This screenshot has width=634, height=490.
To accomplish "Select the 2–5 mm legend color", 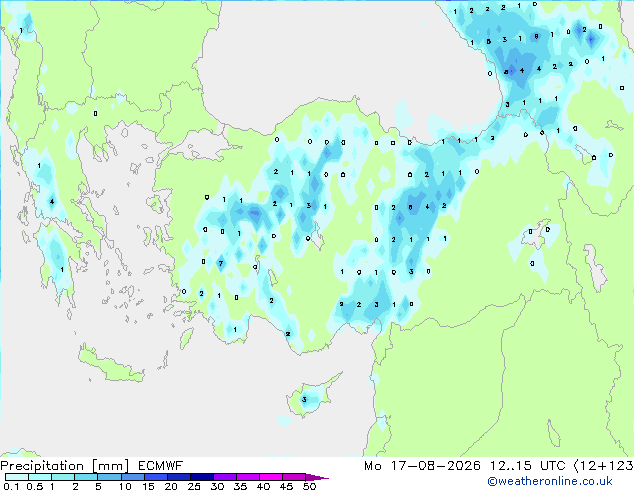I will [x=87, y=477].
